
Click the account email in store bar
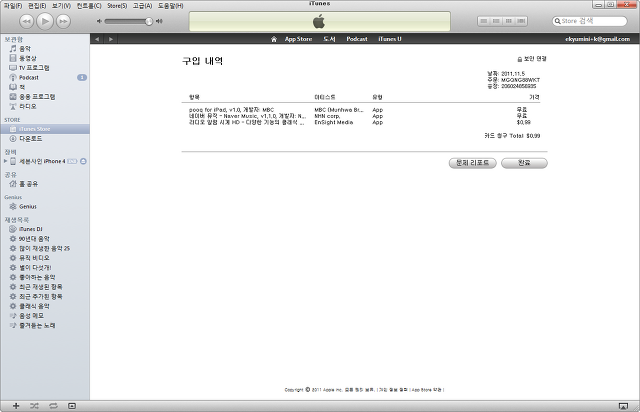pyautogui.click(x=598, y=39)
